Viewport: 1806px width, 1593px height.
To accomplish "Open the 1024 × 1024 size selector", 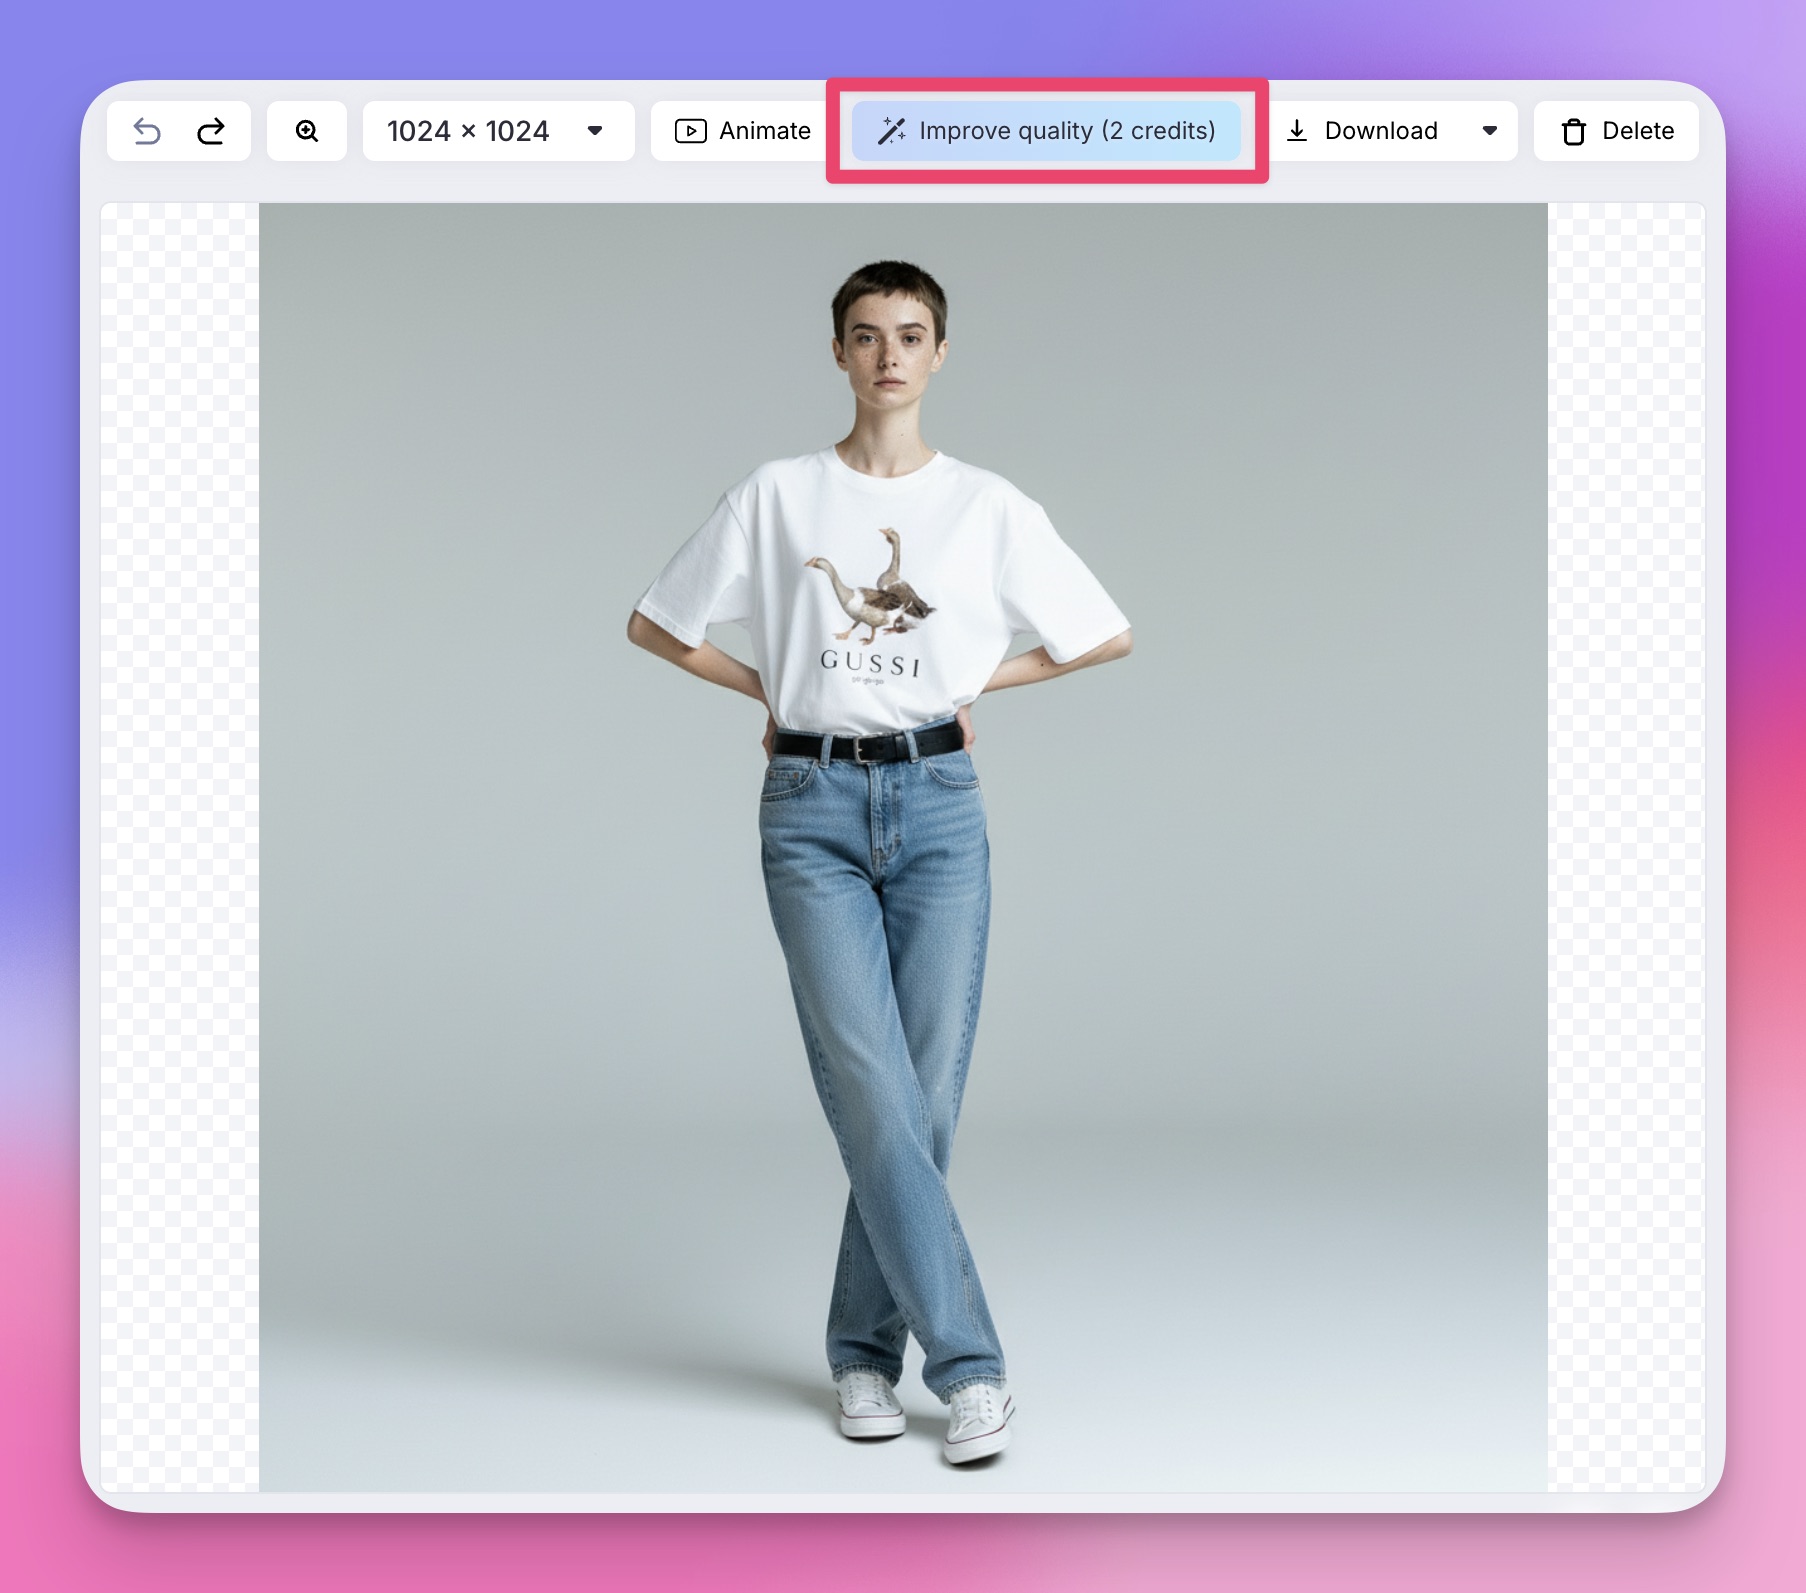I will (468, 131).
